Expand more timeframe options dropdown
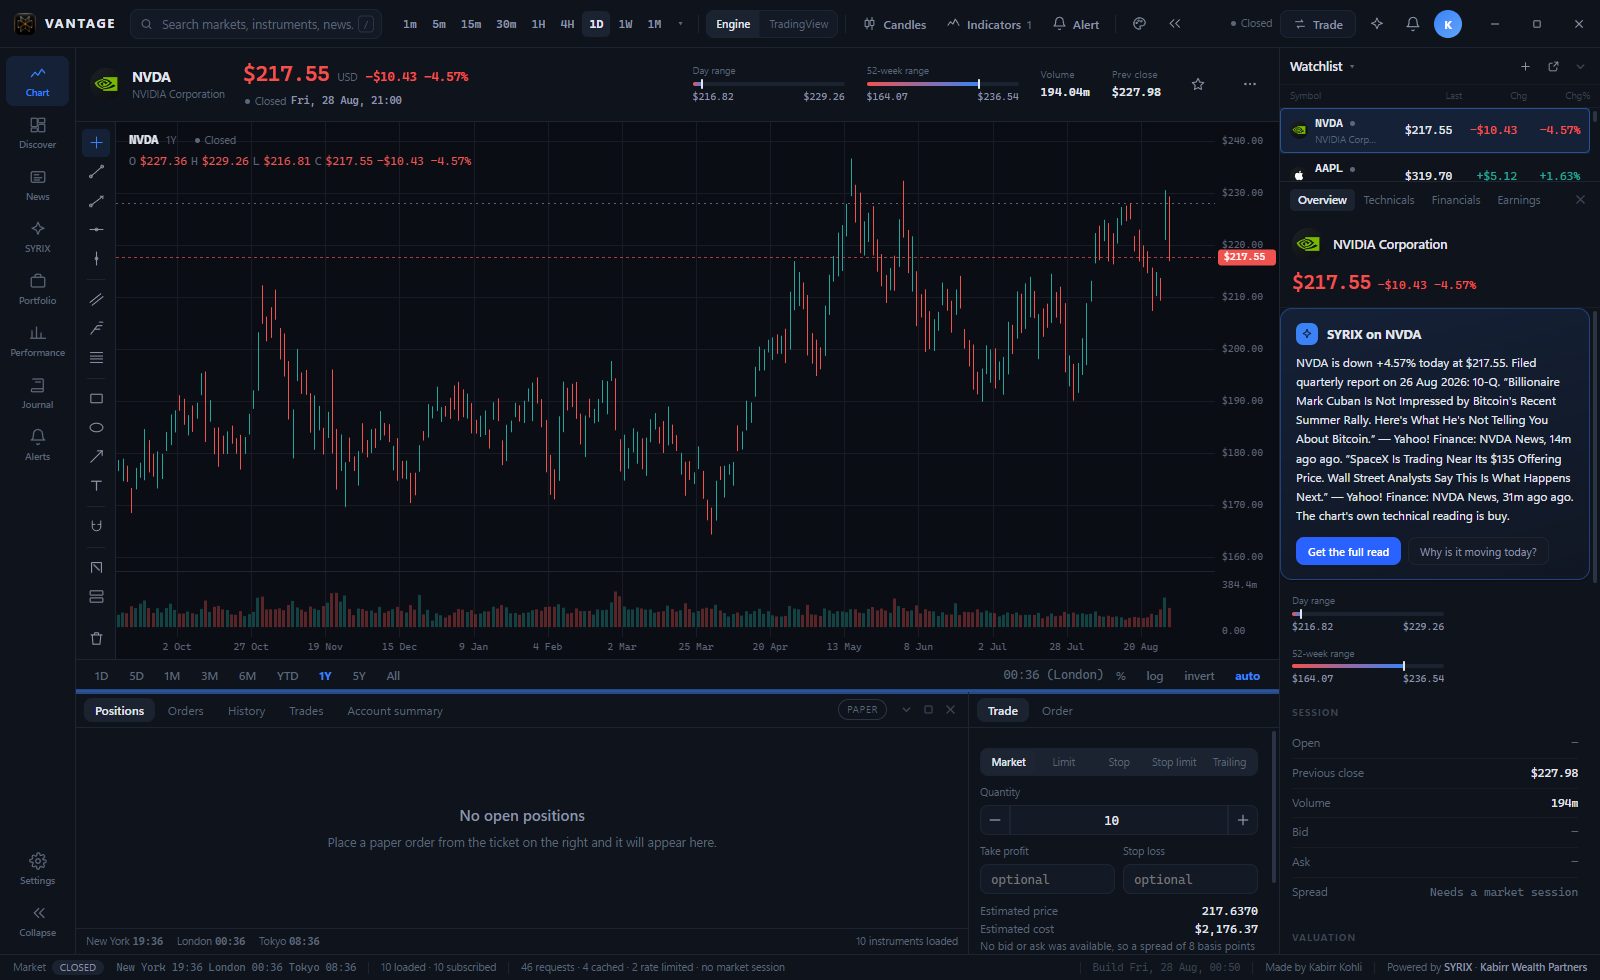 pyautogui.click(x=680, y=24)
